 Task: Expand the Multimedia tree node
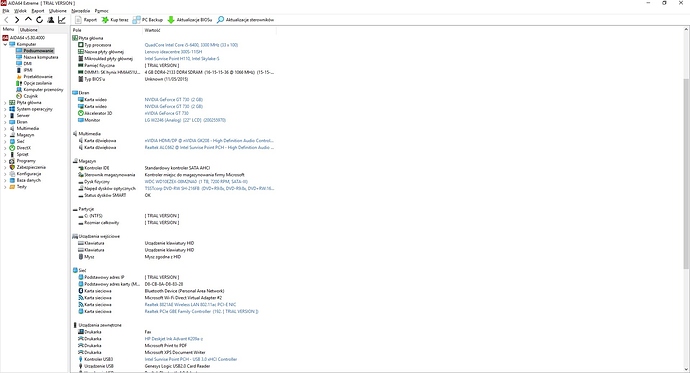tap(5, 128)
